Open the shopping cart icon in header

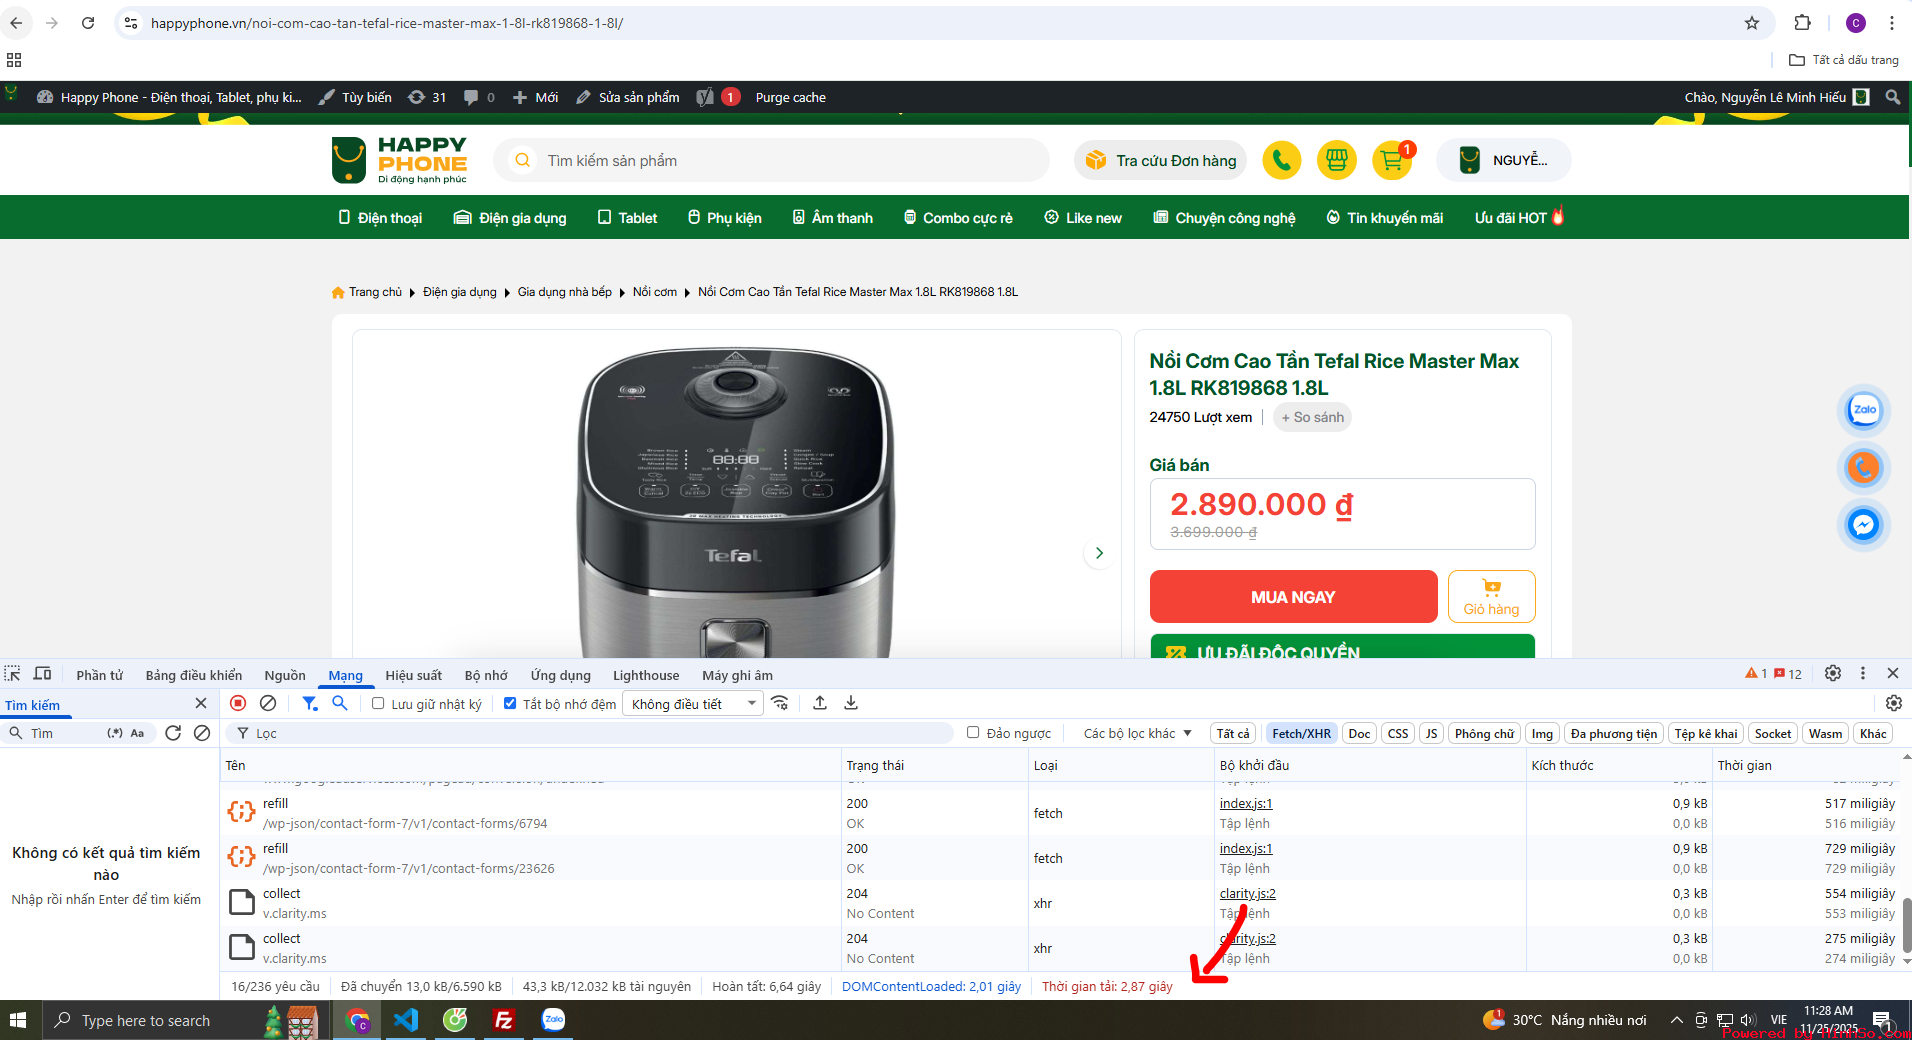tap(1391, 160)
